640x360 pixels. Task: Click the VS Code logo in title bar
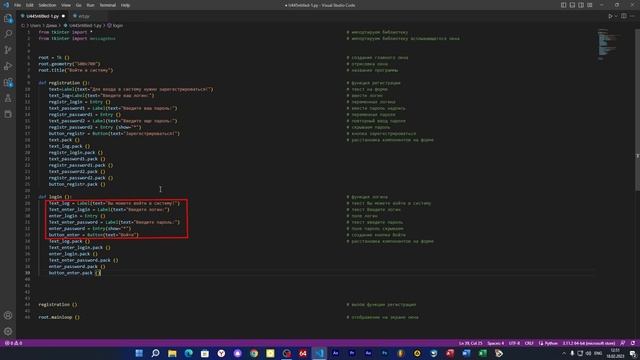[6, 5]
